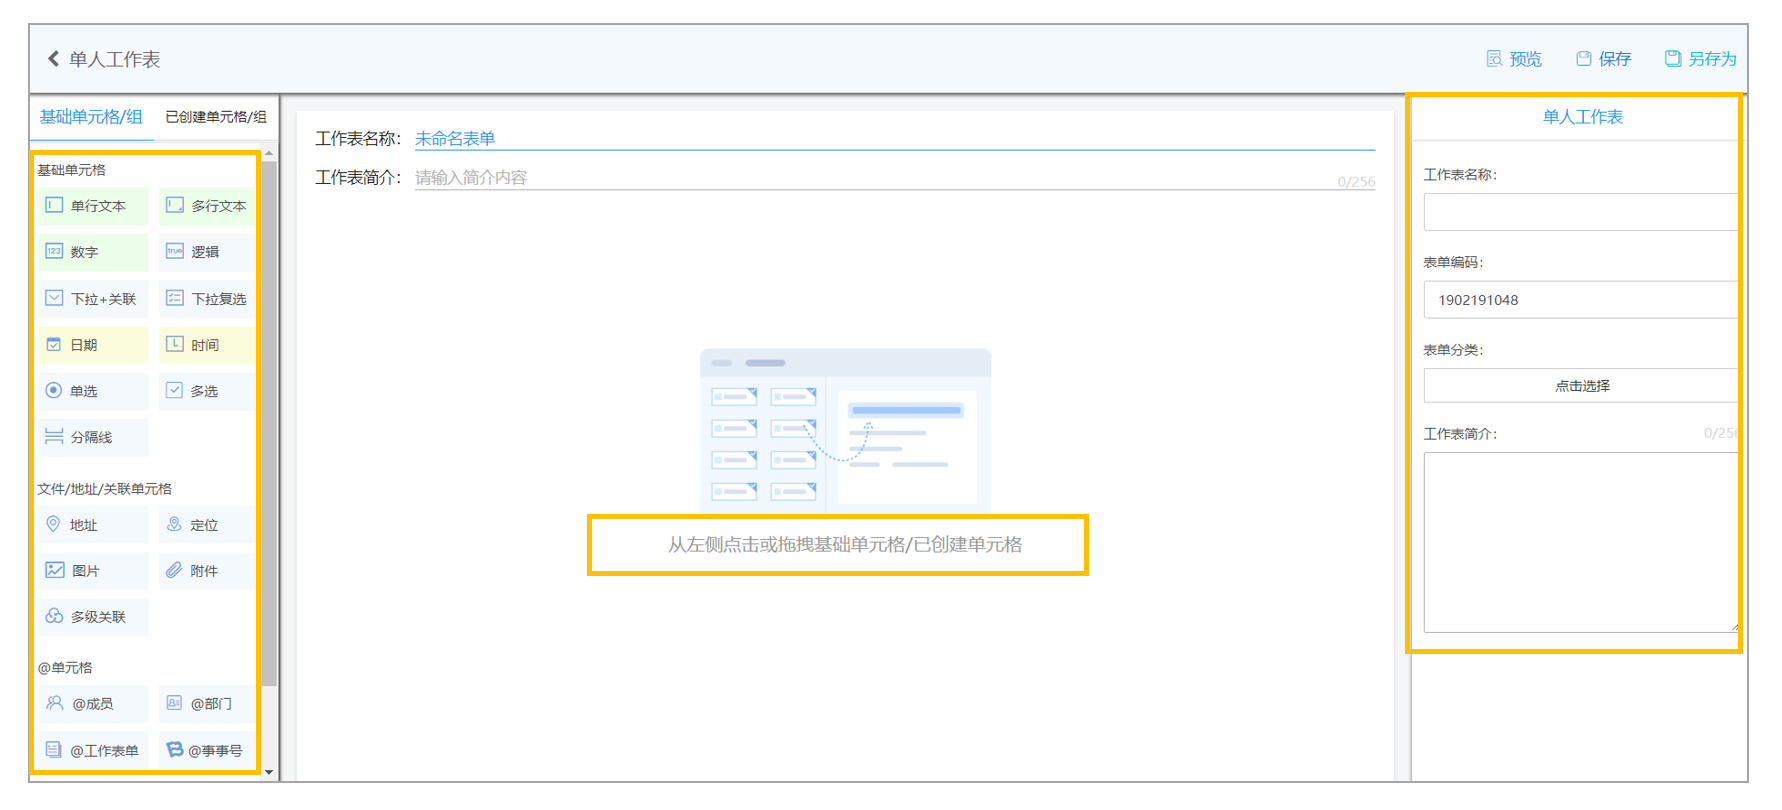This screenshot has width=1782, height=810.
Task: Add the 单选 radio cell type
Action: [93, 391]
